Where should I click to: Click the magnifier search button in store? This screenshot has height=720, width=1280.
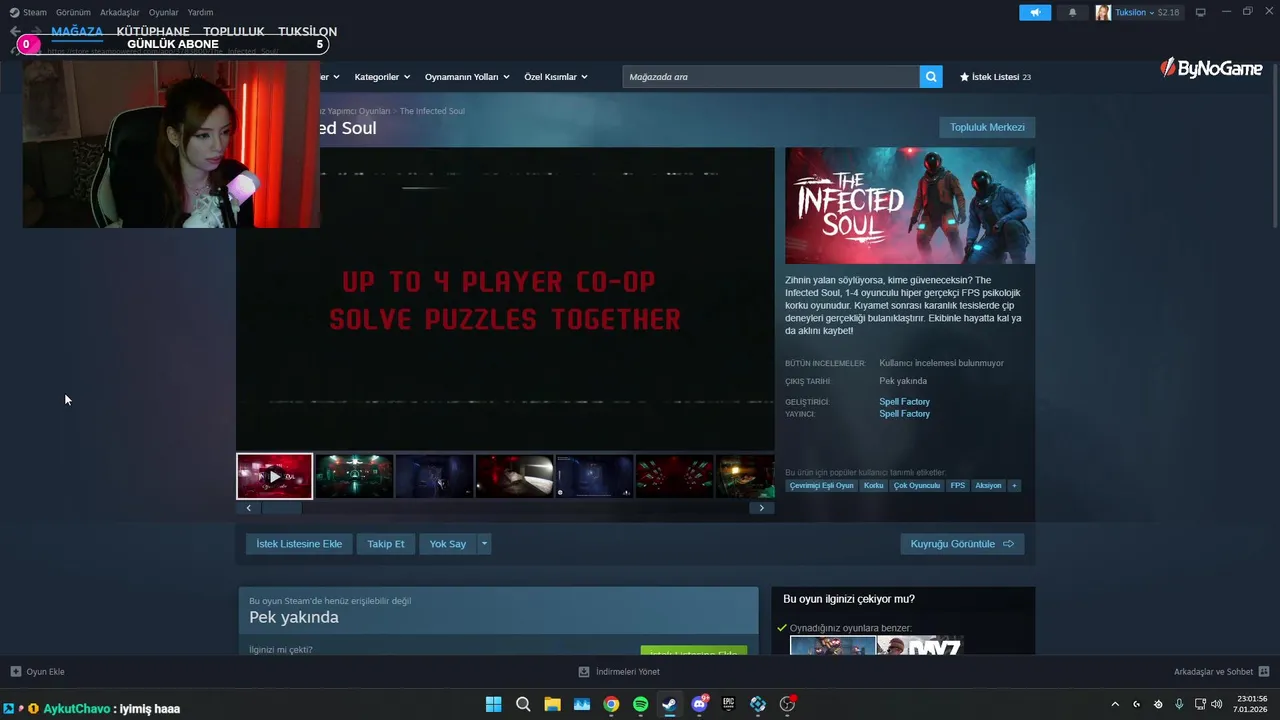click(931, 77)
